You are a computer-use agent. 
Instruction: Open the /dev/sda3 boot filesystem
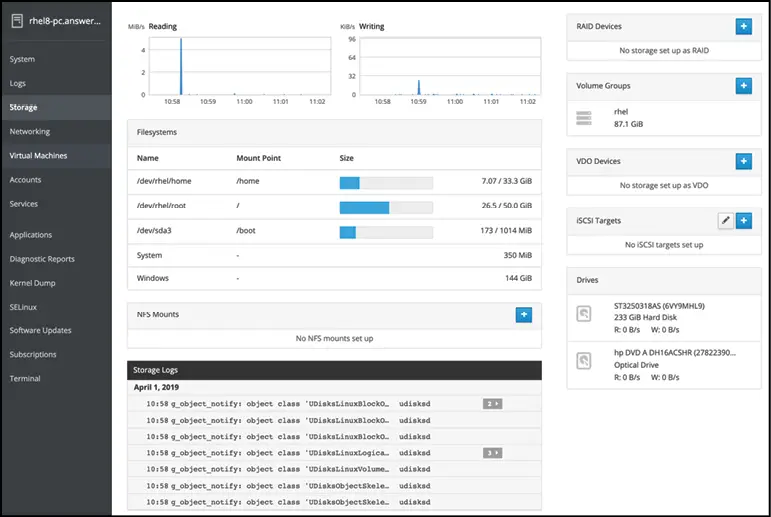[333, 232]
